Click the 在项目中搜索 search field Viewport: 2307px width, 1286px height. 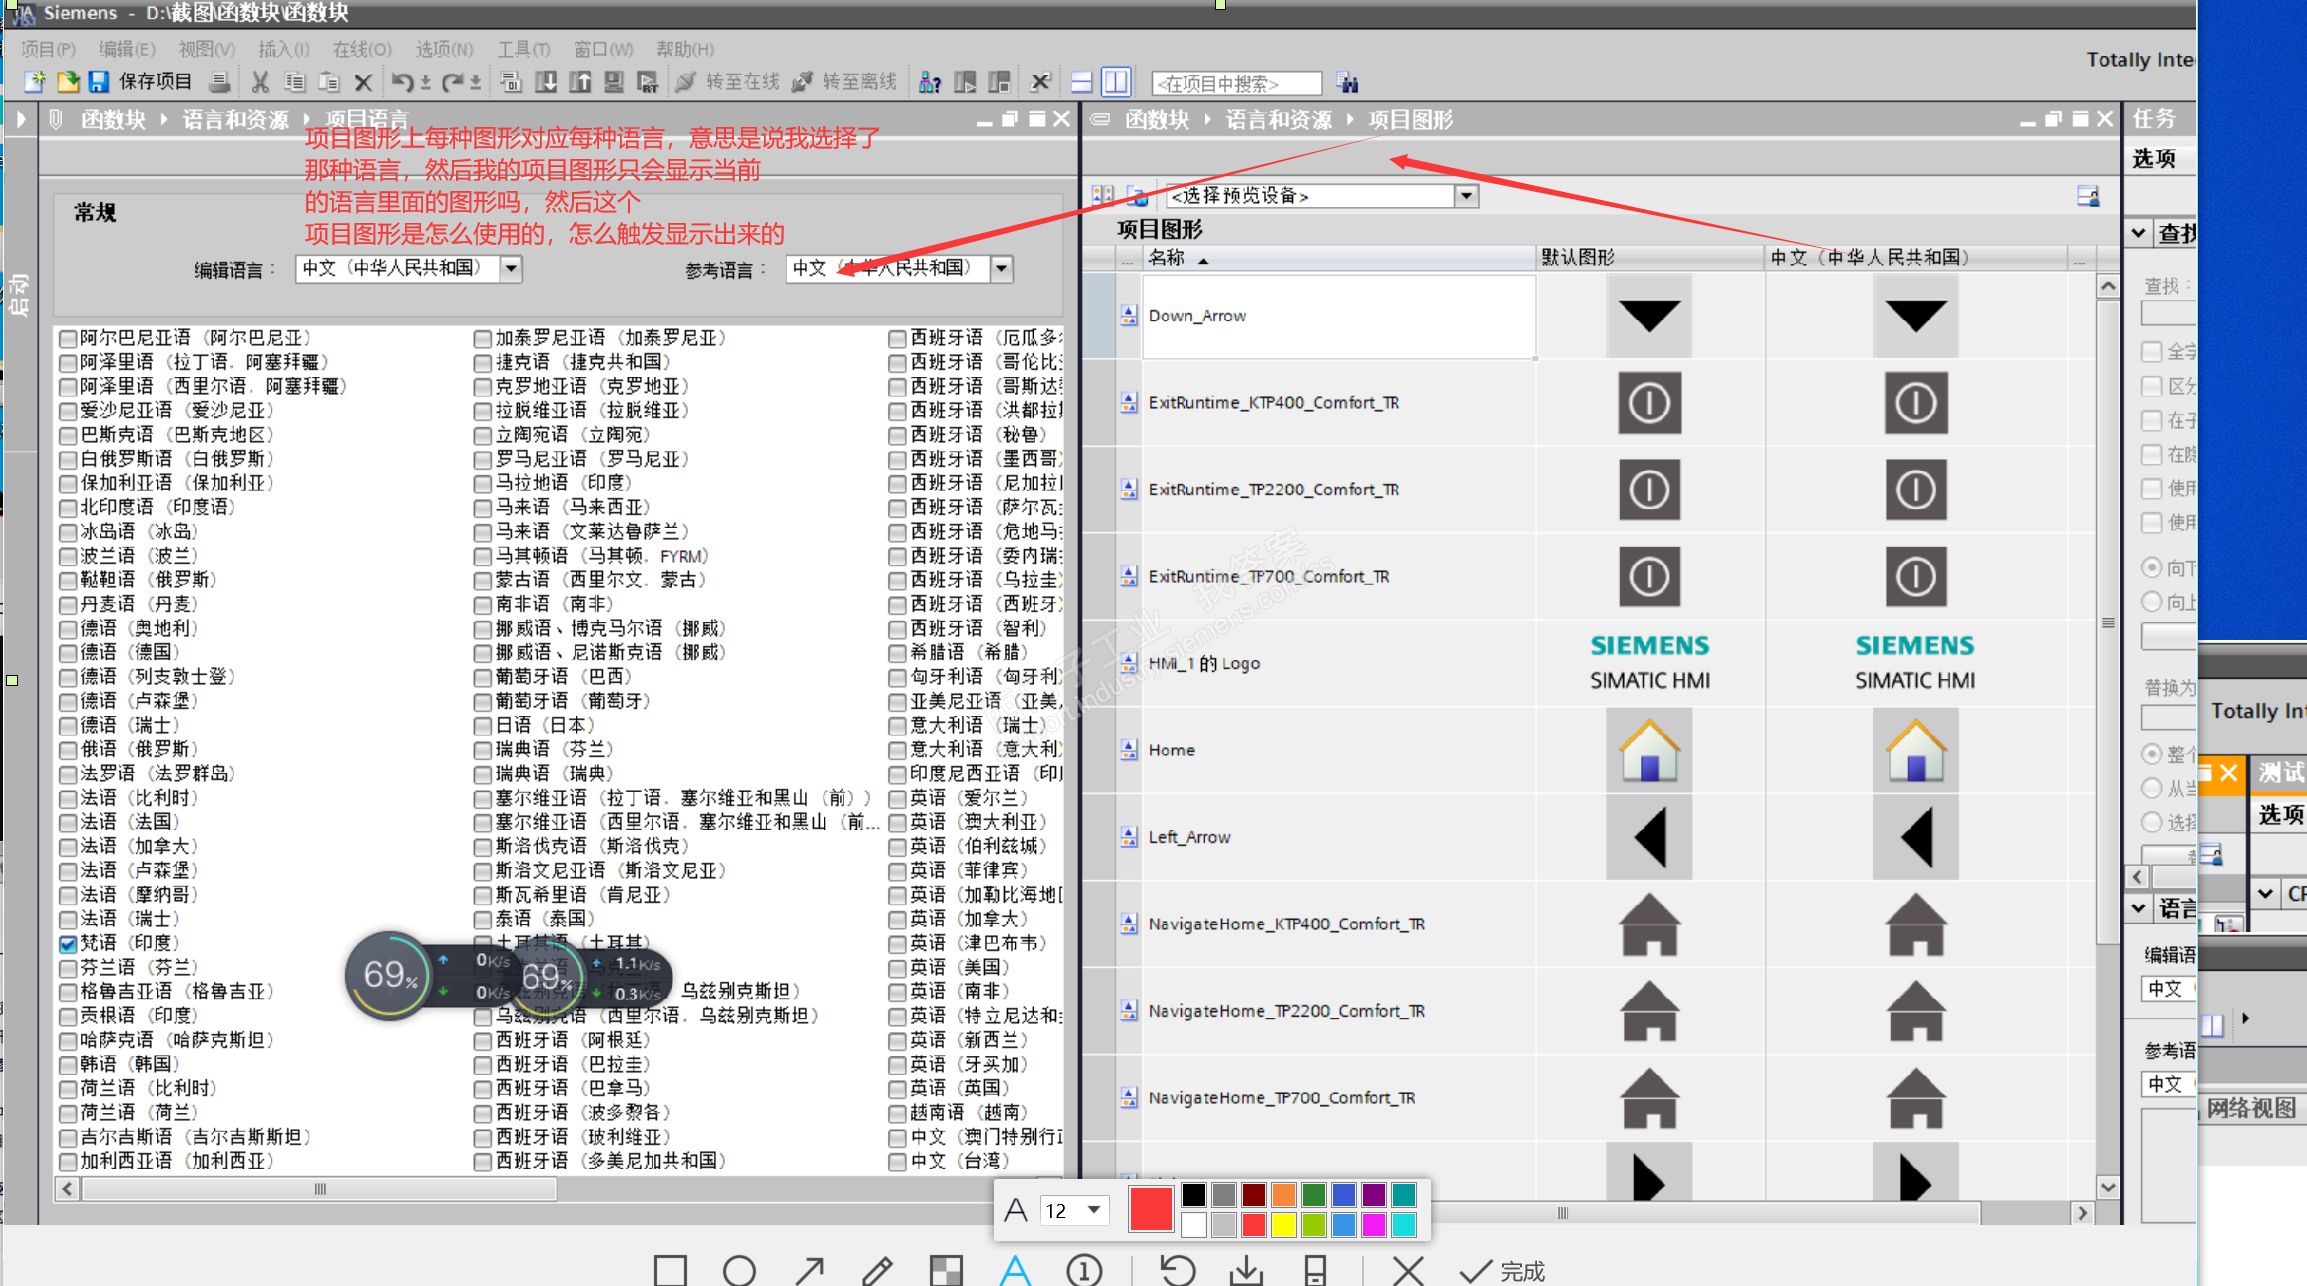coord(1236,84)
